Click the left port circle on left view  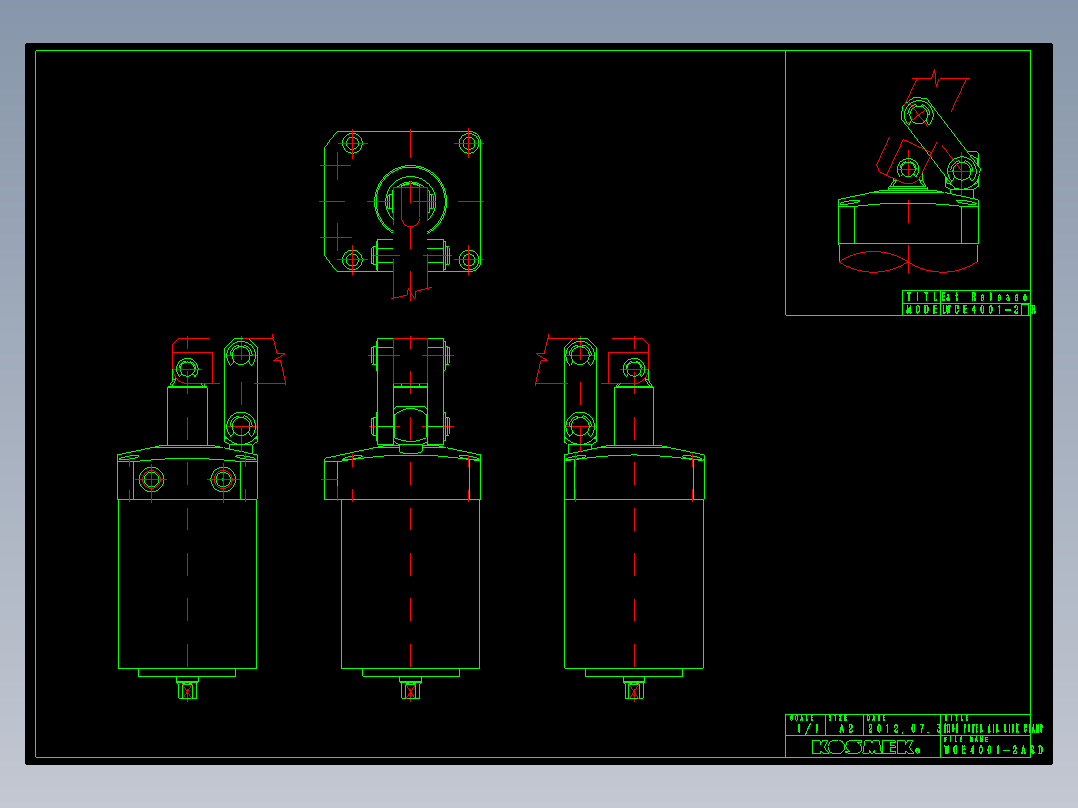pyautogui.click(x=151, y=479)
